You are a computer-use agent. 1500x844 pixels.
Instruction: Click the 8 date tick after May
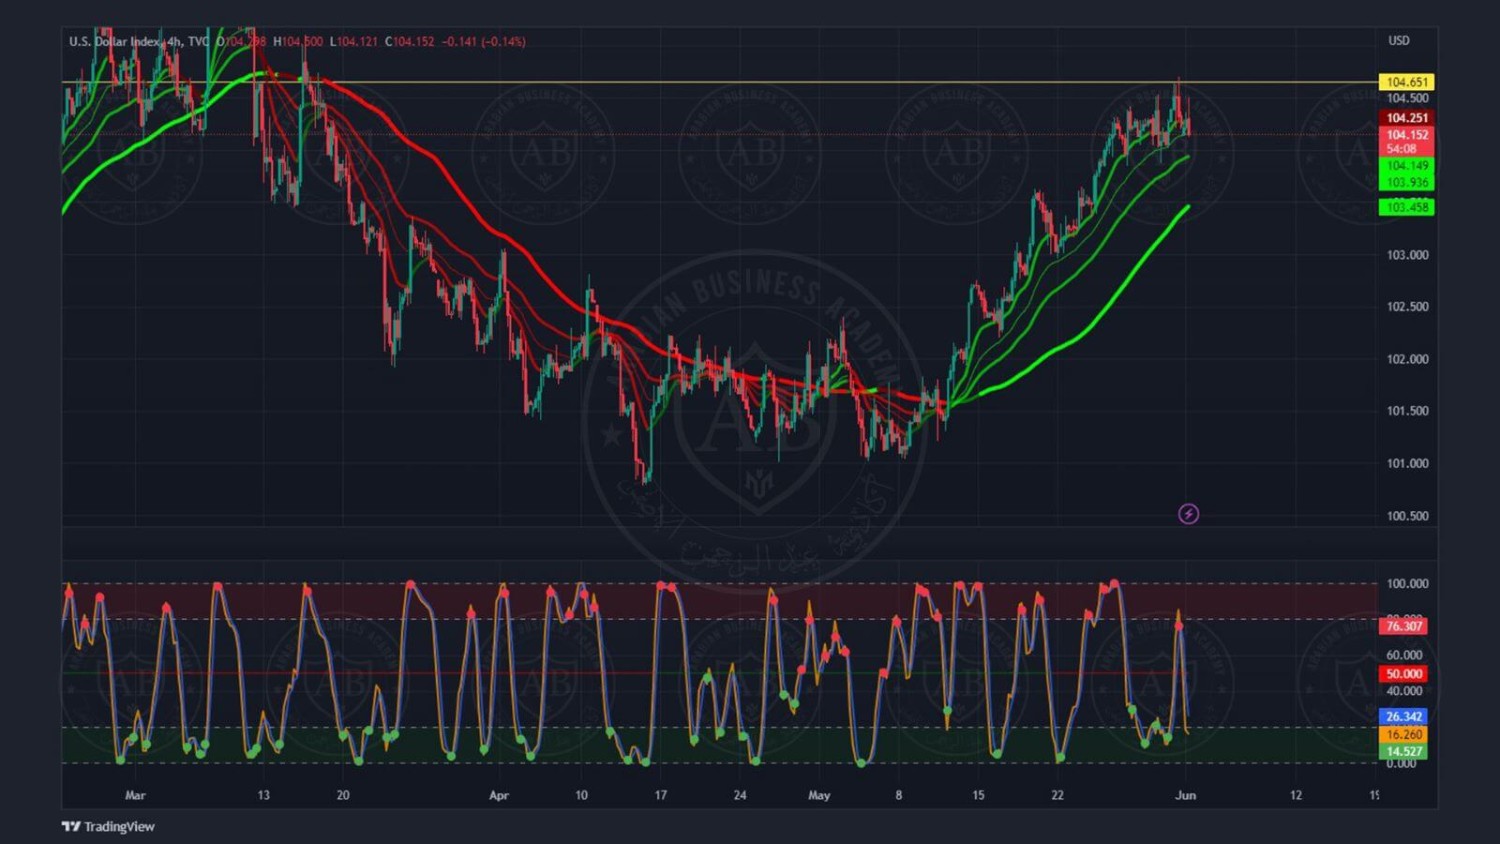pos(898,795)
